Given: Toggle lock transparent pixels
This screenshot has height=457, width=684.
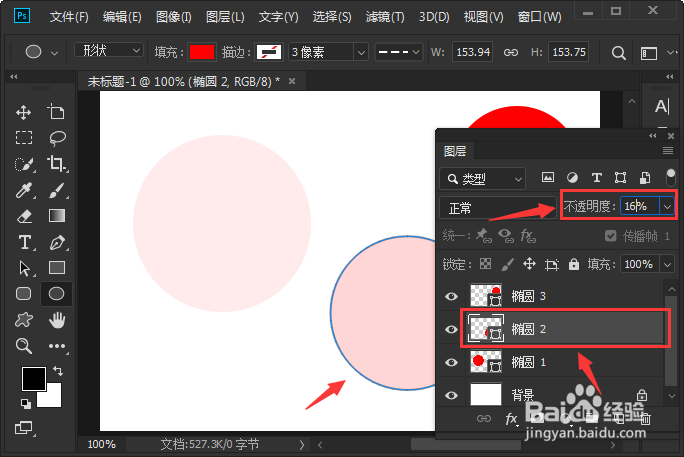Looking at the screenshot, I should coord(486,264).
